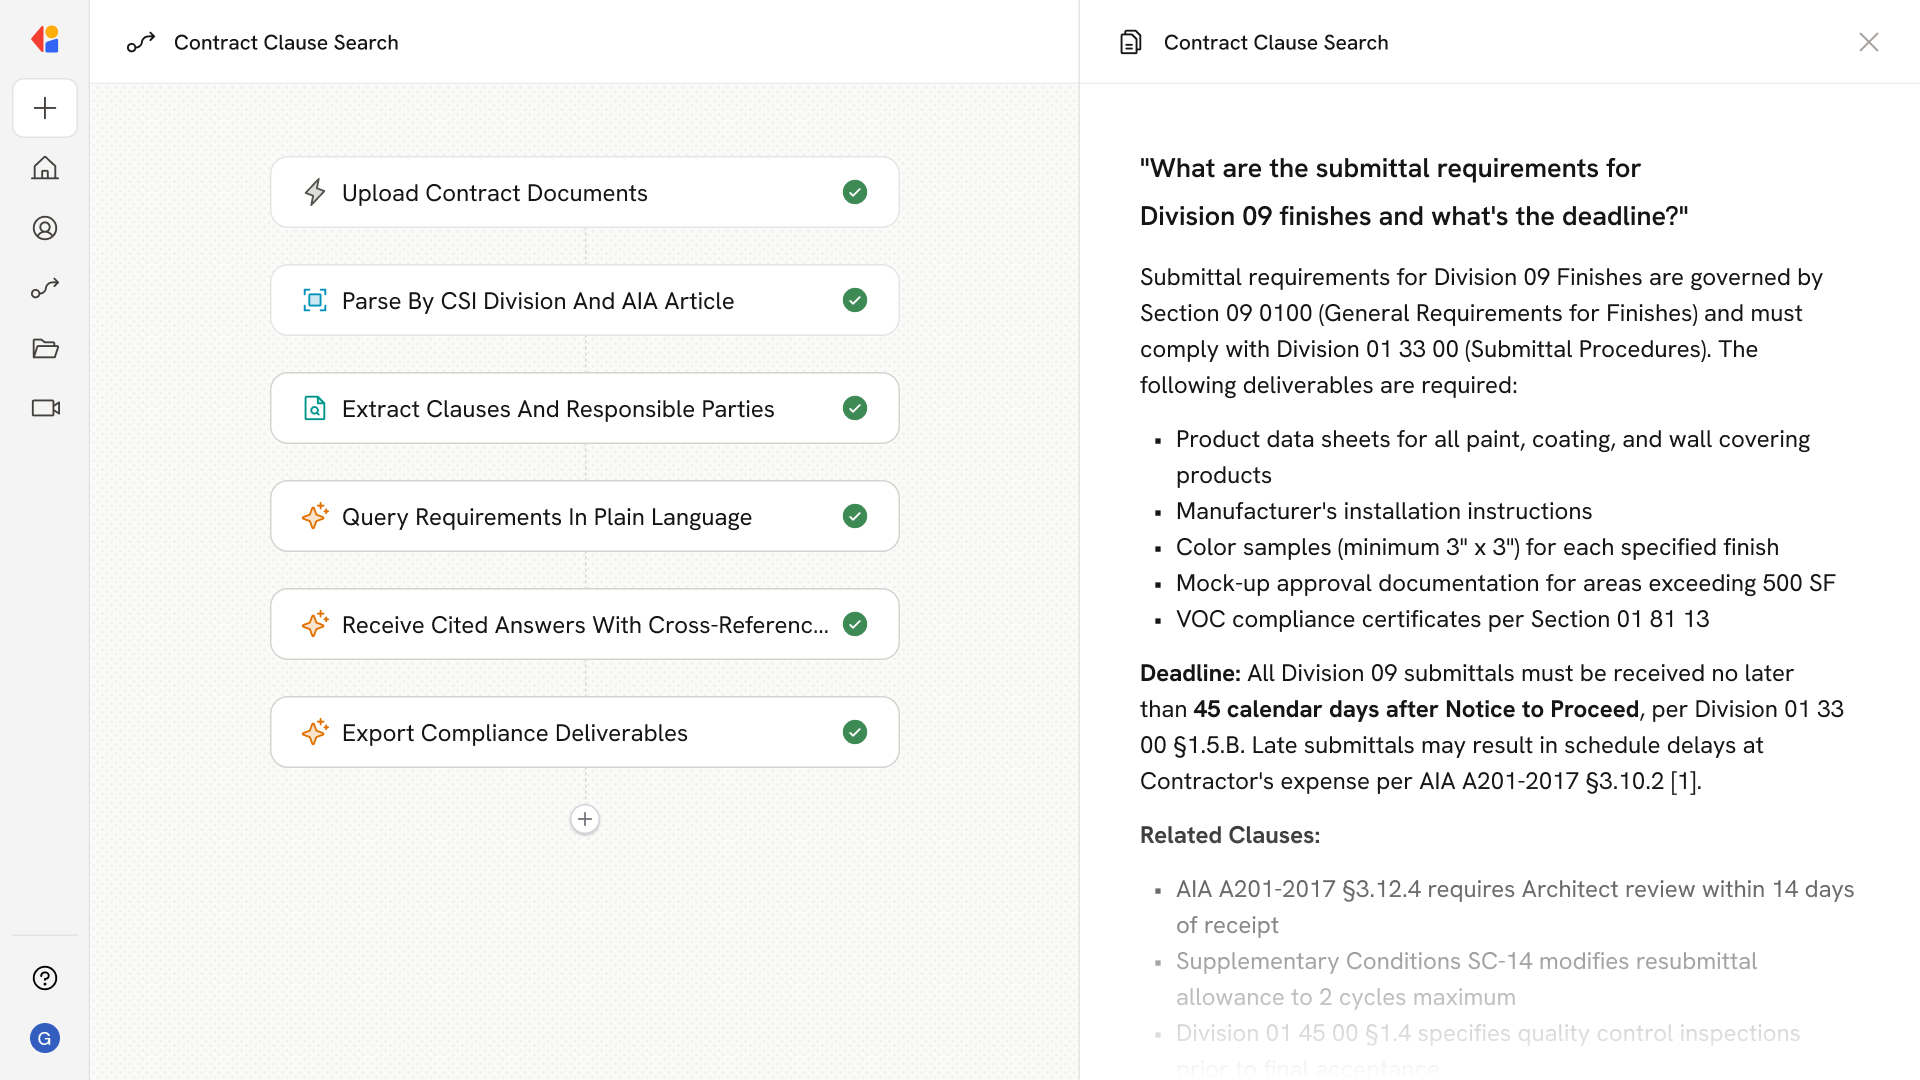Screen dimensions: 1920x1080
Task: Click the G user avatar
Action: pos(45,1038)
